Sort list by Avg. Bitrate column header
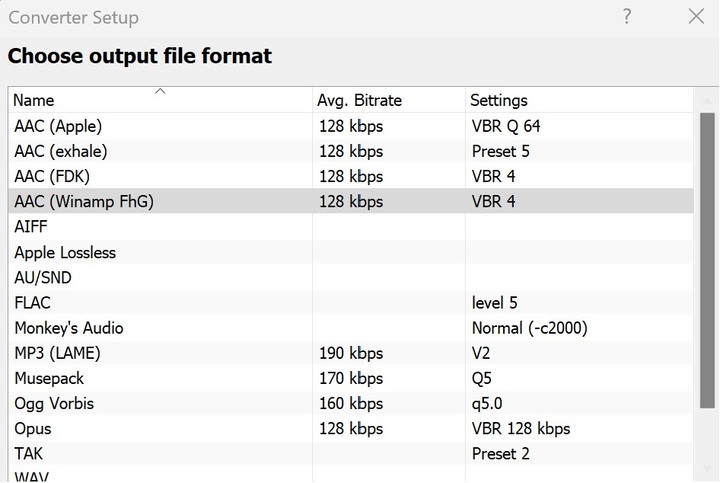This screenshot has width=720, height=483. click(x=388, y=100)
